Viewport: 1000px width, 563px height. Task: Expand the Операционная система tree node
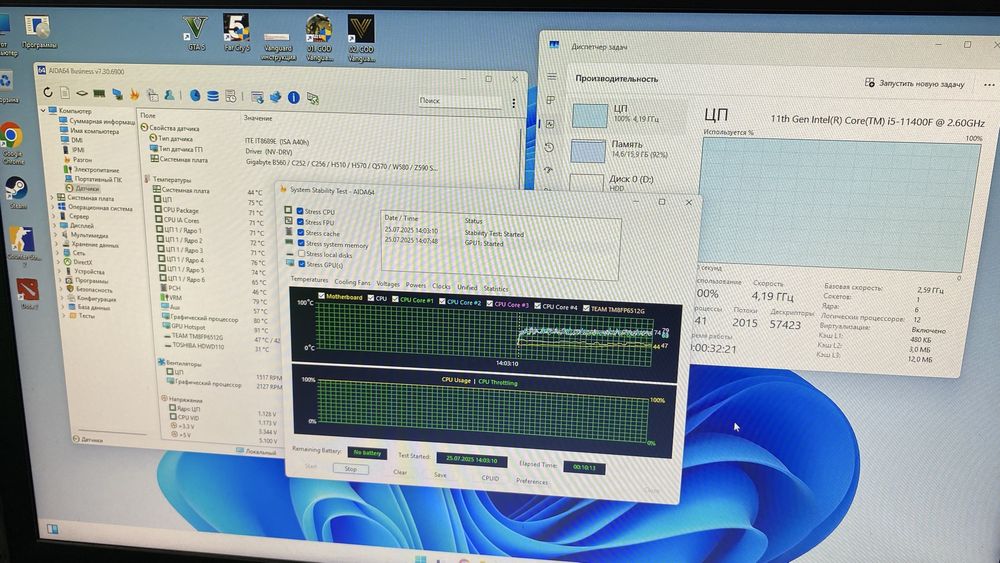click(53, 207)
